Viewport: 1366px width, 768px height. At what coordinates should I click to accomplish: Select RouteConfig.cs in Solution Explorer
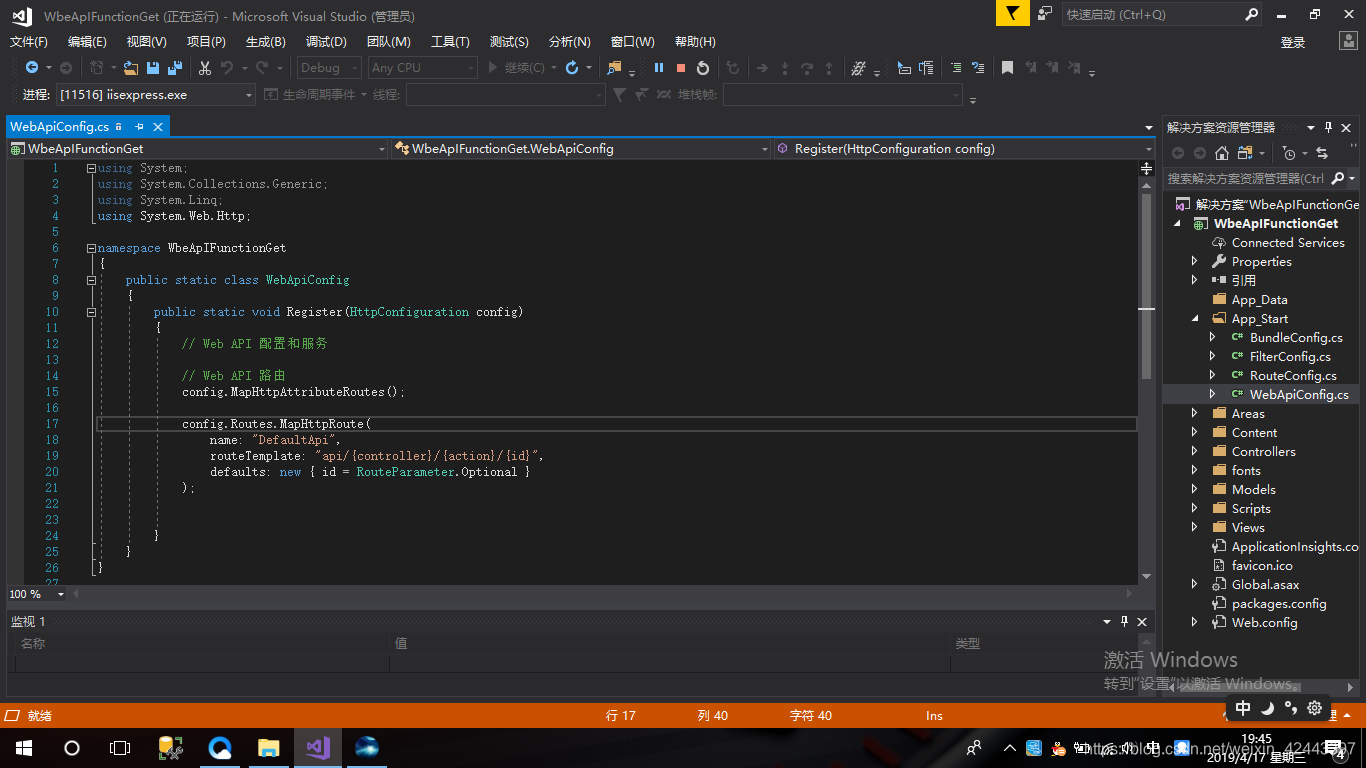(1293, 375)
